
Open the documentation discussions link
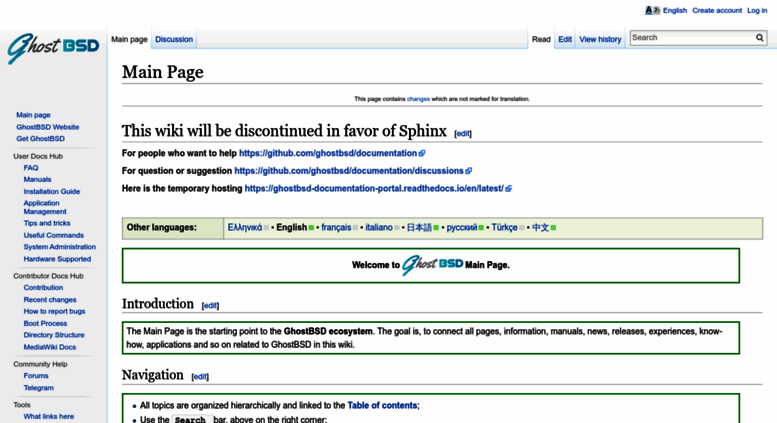pos(349,171)
